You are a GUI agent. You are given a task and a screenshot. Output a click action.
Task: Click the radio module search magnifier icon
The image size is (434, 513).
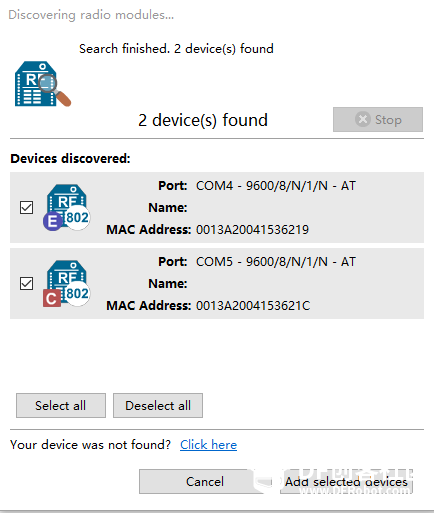[43, 84]
